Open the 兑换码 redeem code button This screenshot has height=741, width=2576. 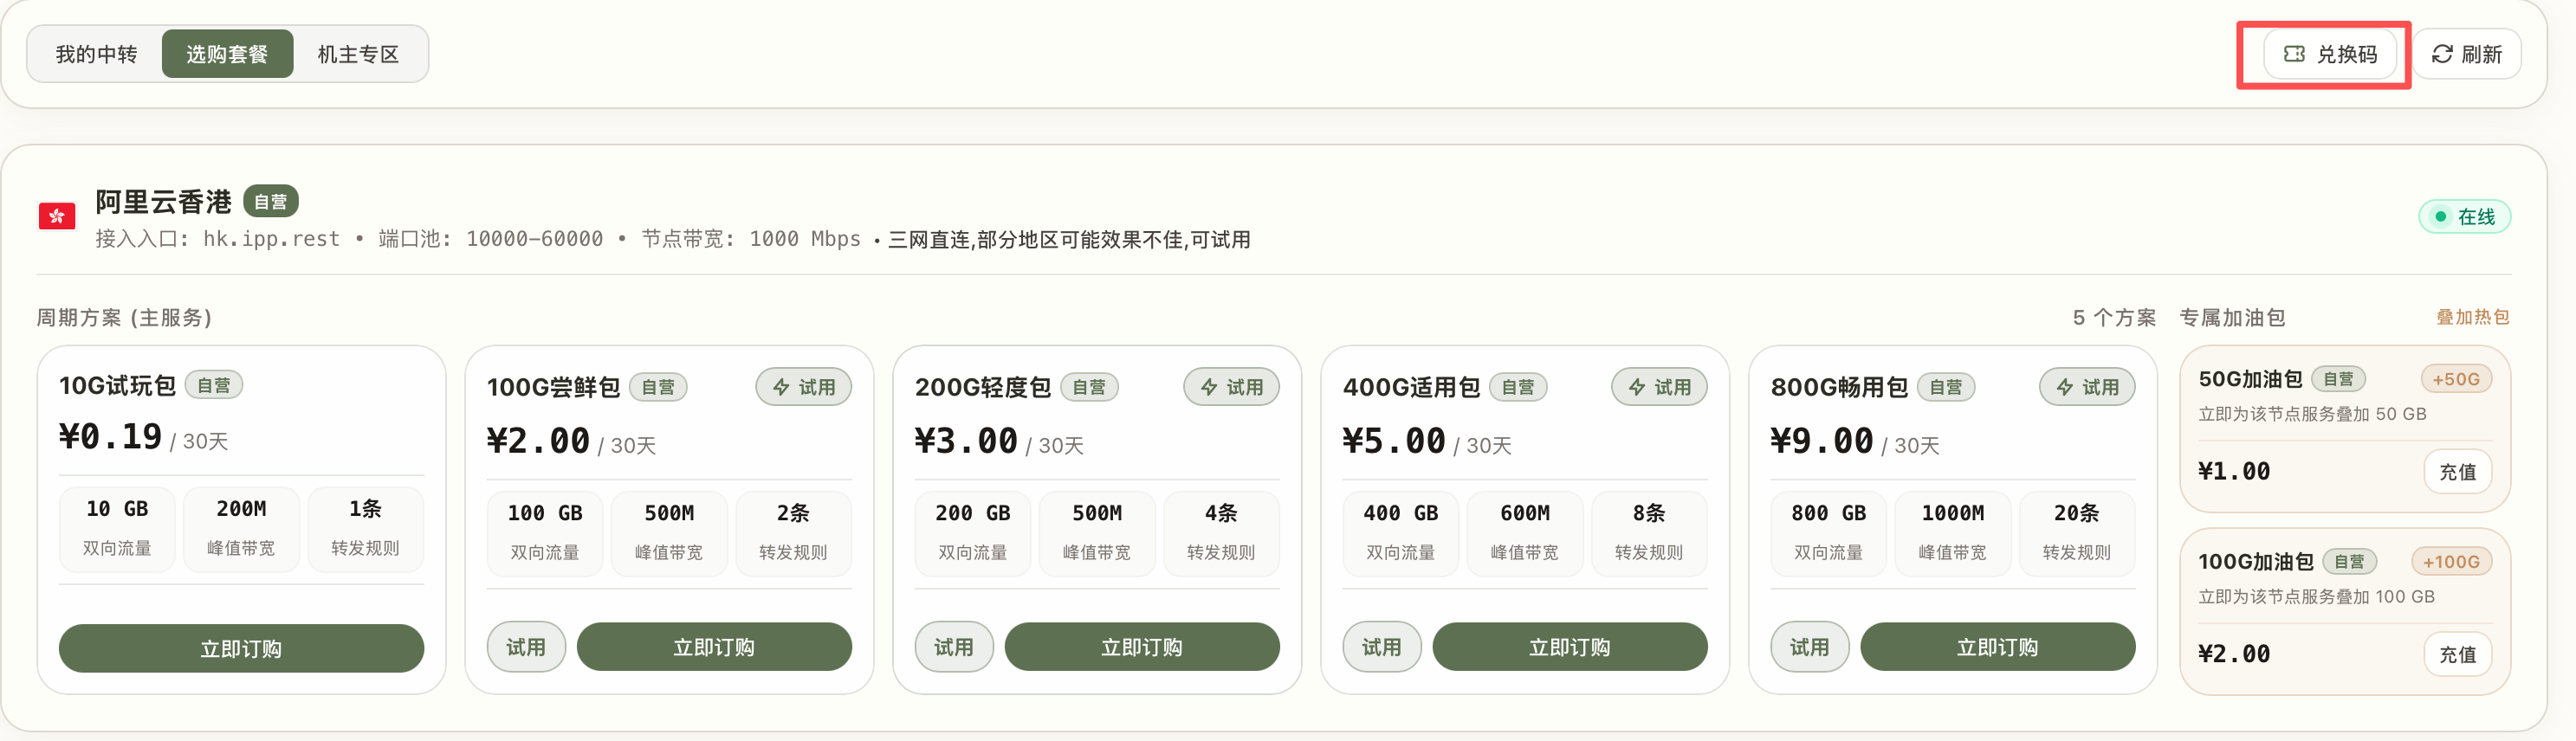tap(2330, 54)
